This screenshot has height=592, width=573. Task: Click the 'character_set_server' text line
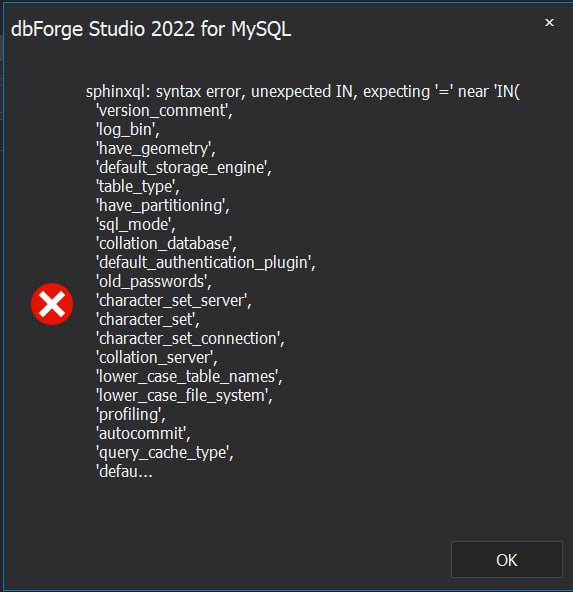174,301
